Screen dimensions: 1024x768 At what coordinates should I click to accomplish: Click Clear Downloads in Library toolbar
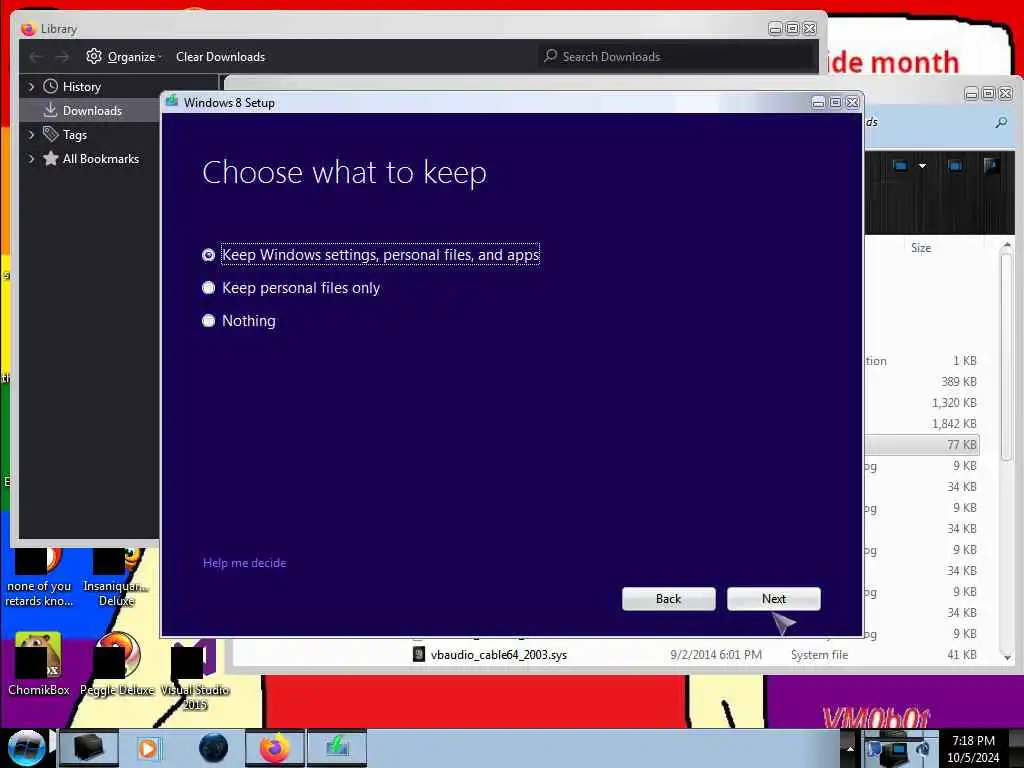click(x=220, y=57)
